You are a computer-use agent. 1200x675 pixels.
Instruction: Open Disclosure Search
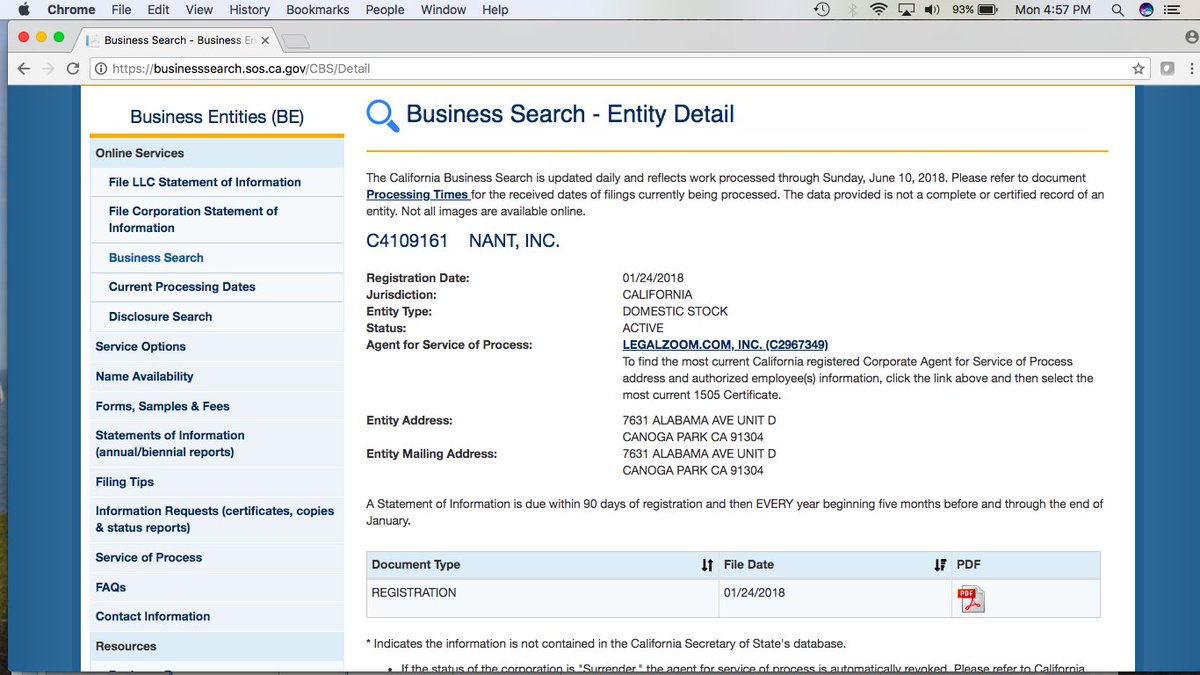(160, 316)
